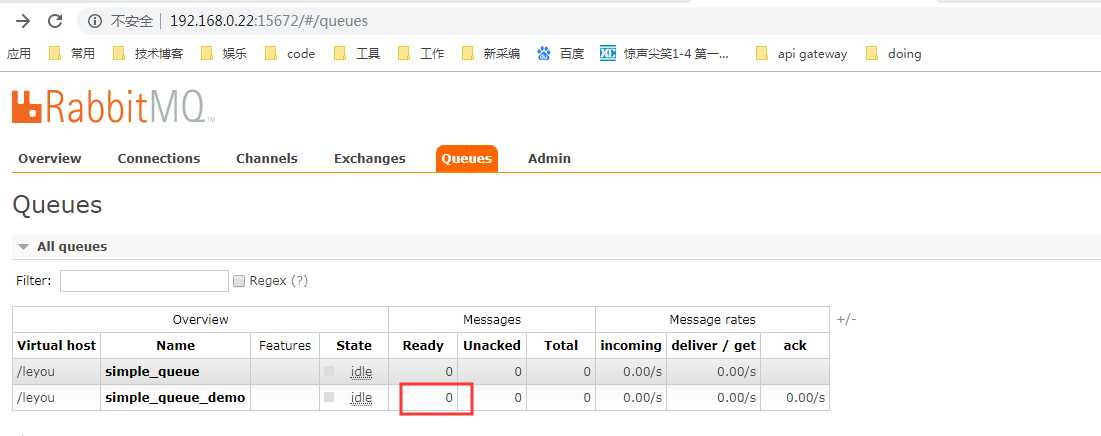The image size is (1101, 436).
Task: Click the +/- column chooser
Action: tap(846, 319)
